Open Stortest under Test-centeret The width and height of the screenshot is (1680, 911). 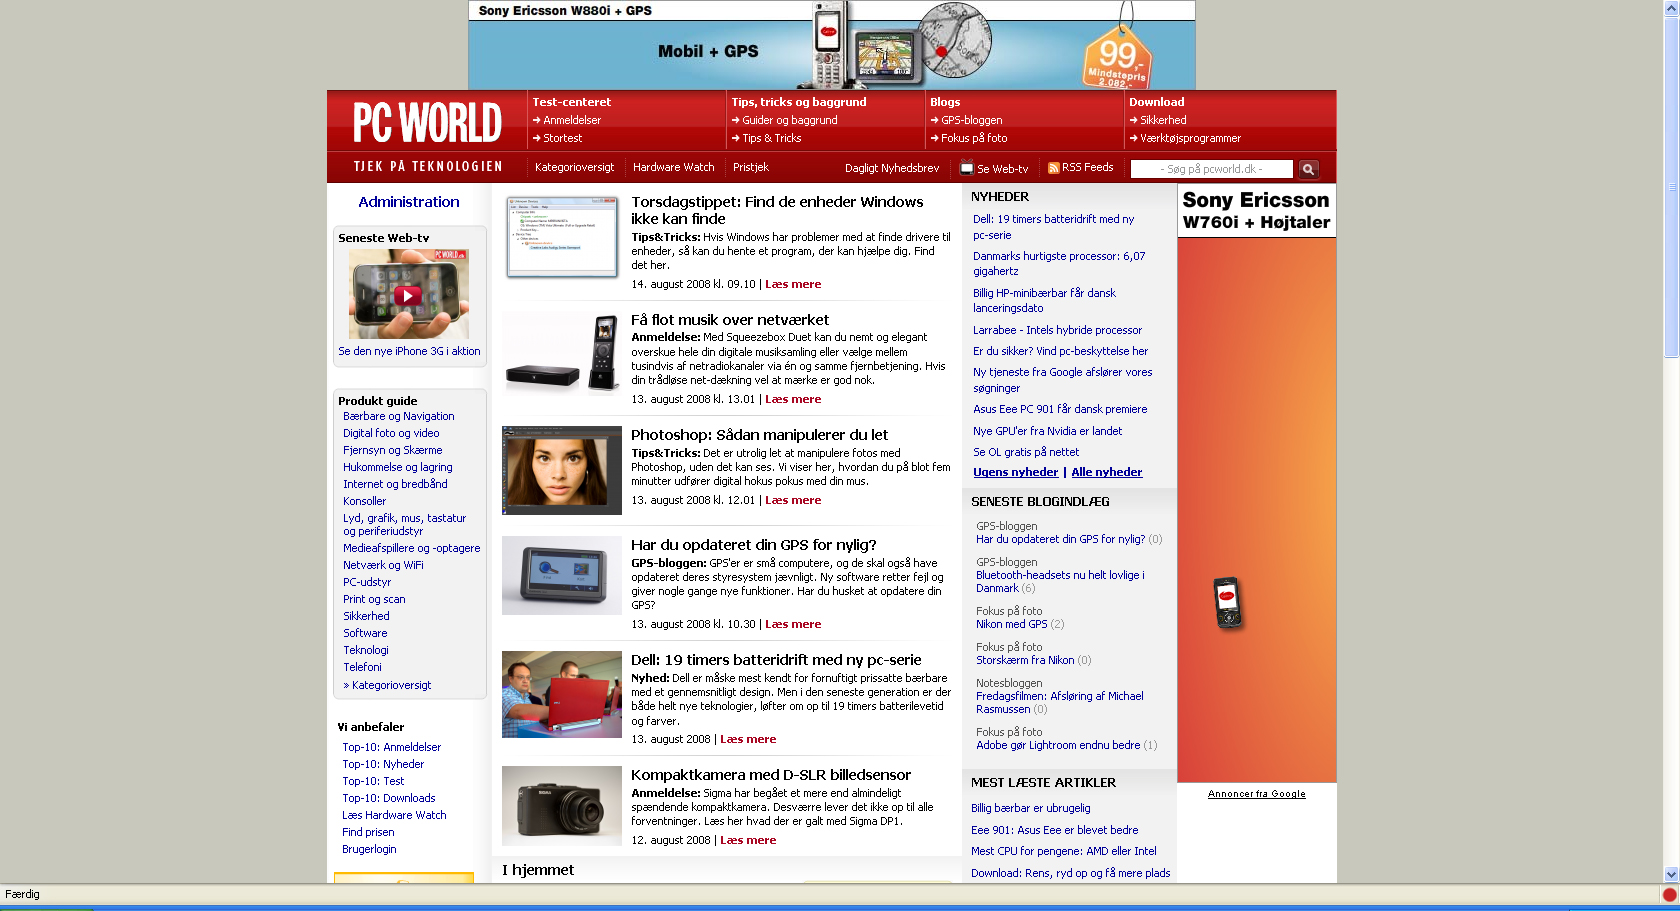(x=563, y=138)
